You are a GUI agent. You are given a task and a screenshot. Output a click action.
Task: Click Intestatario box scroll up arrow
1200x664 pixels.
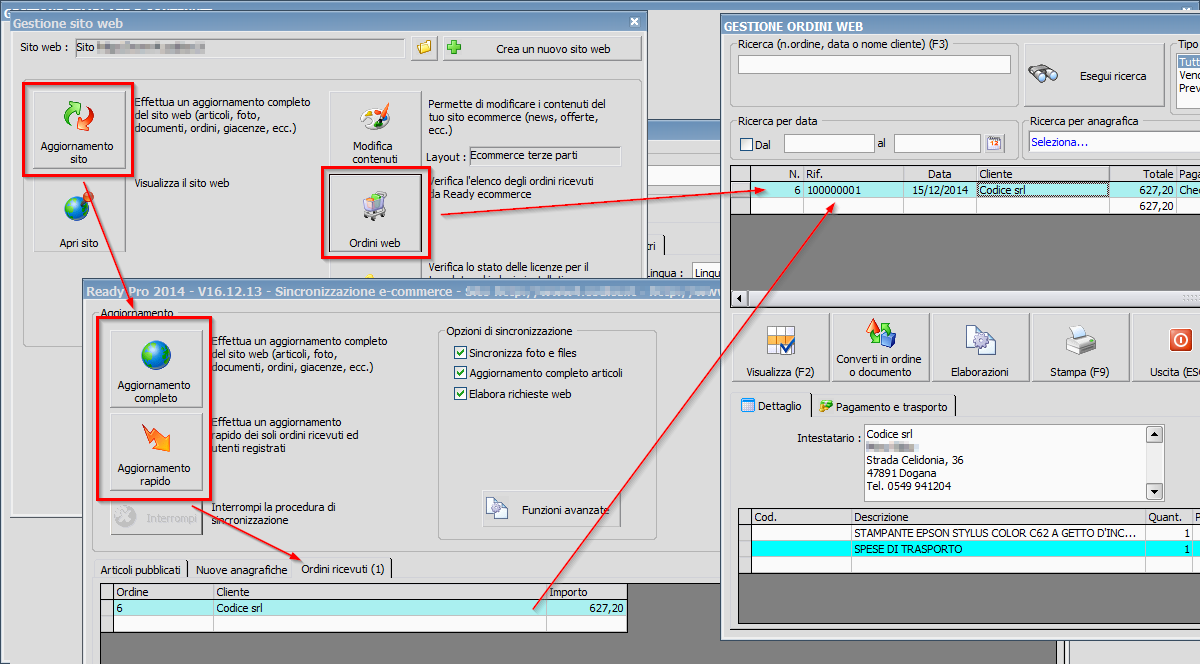point(1155,435)
